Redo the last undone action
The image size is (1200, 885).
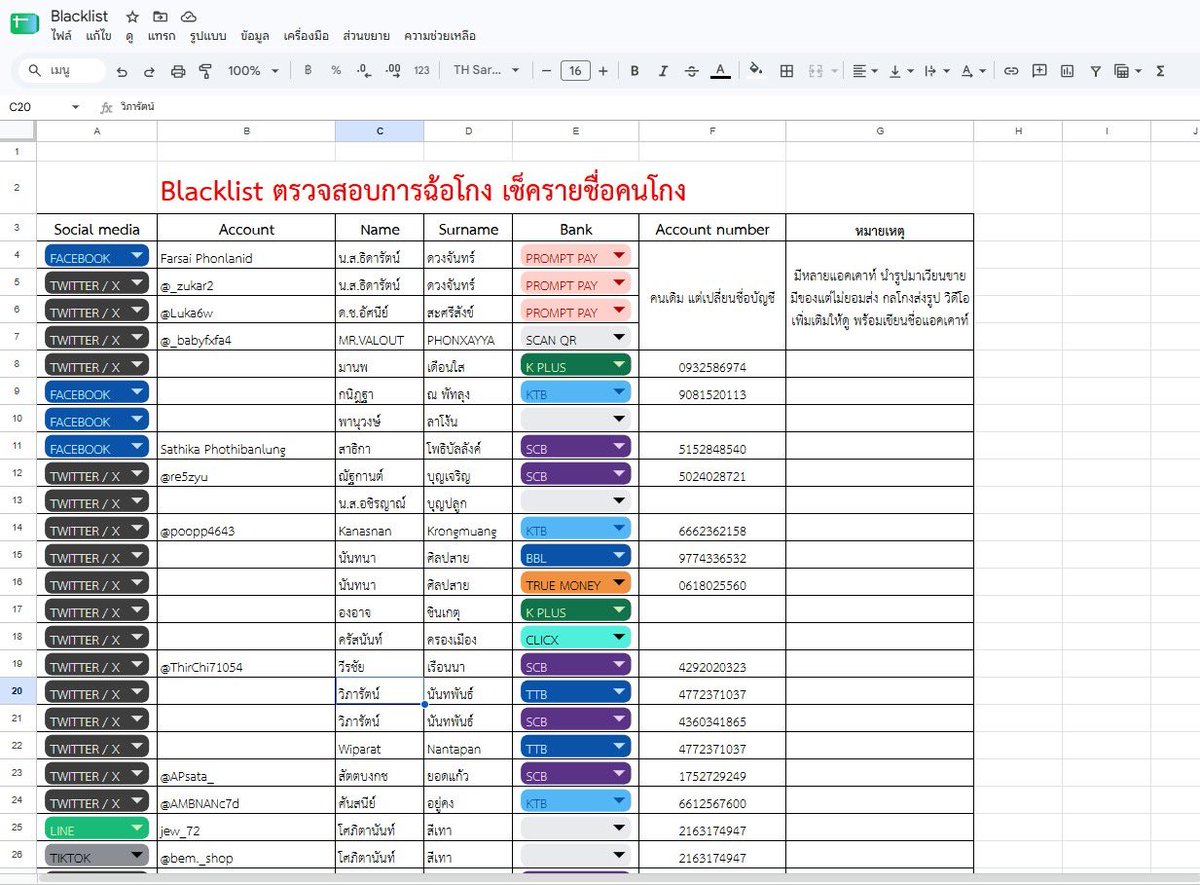coord(149,71)
